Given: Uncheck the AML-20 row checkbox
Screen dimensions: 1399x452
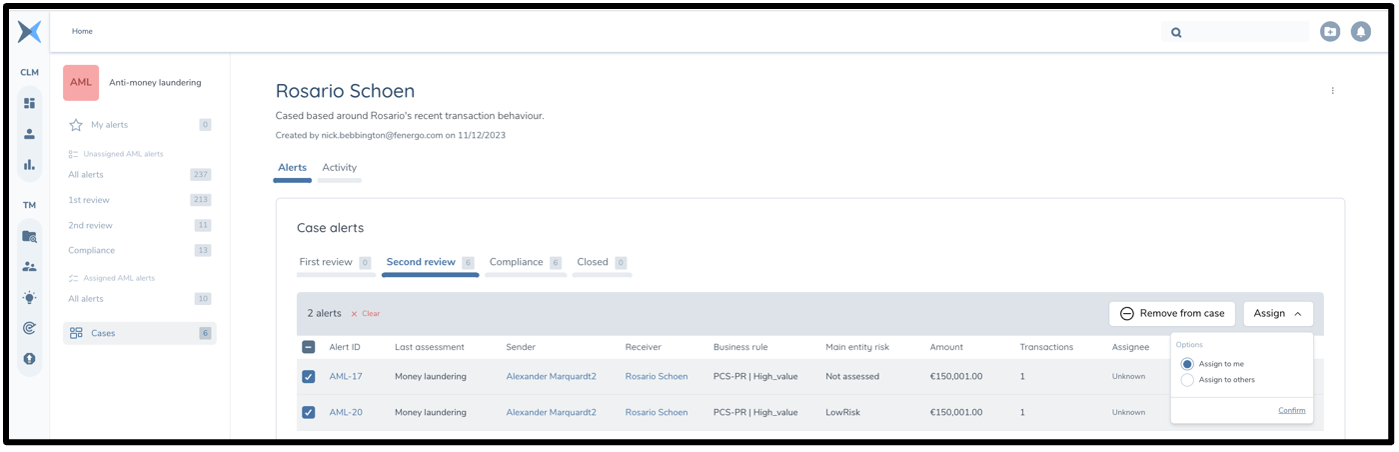Looking at the screenshot, I should click(308, 412).
